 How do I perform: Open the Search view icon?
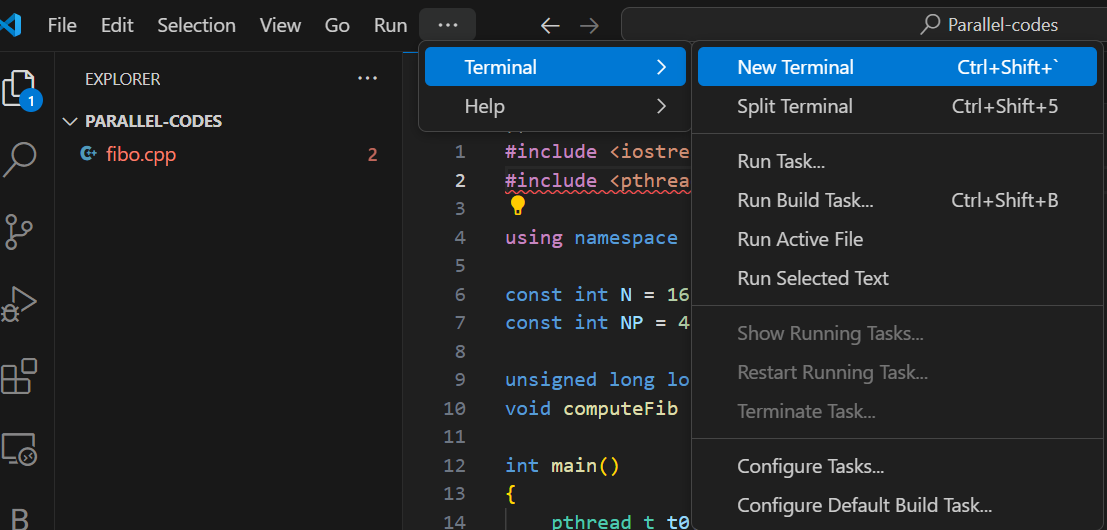pyautogui.click(x=20, y=159)
